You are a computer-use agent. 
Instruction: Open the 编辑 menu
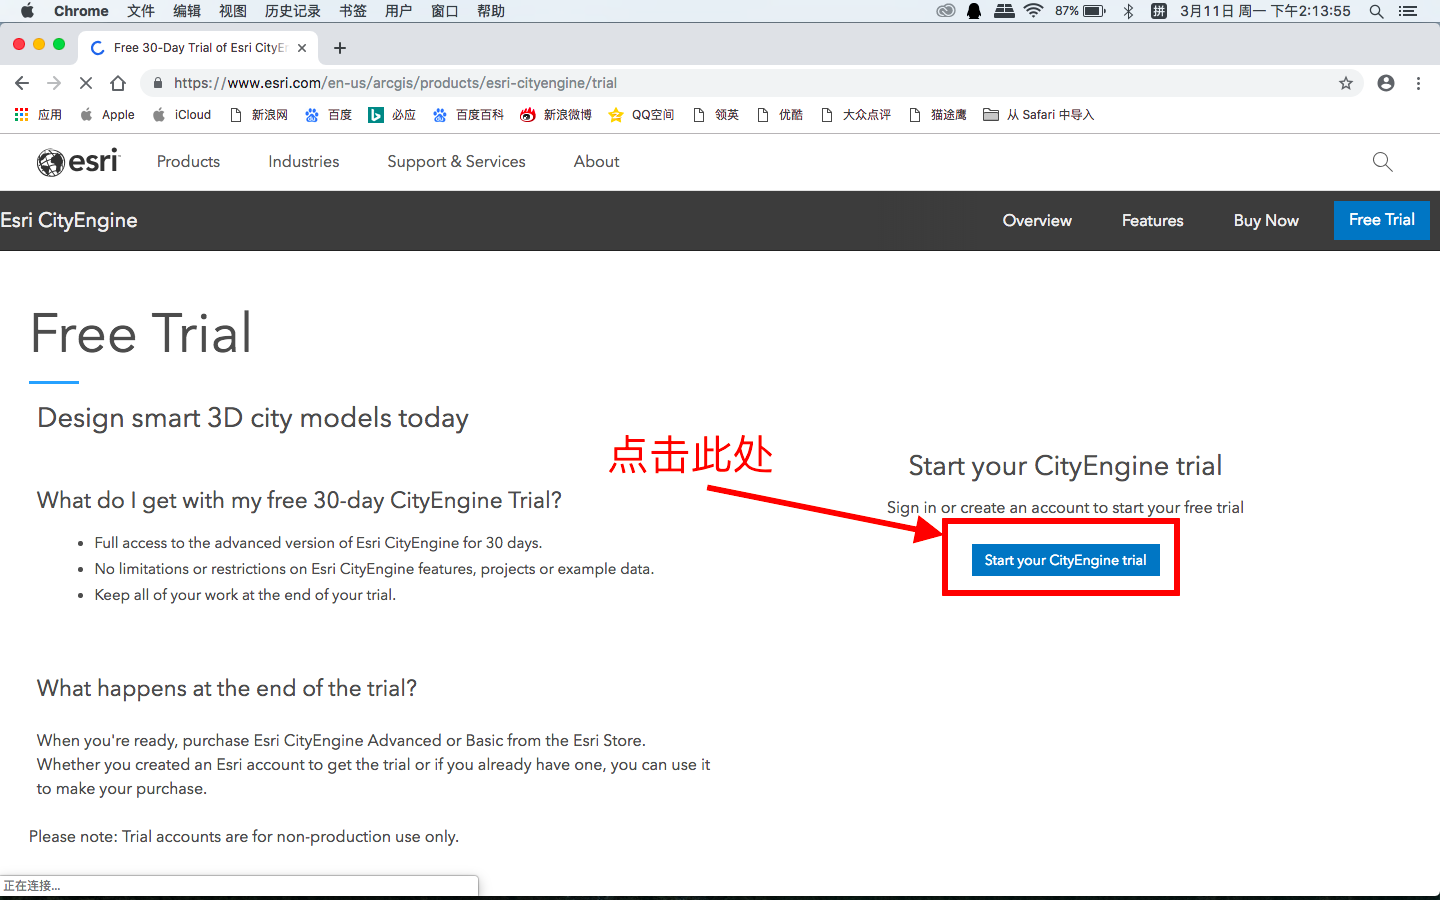187,11
